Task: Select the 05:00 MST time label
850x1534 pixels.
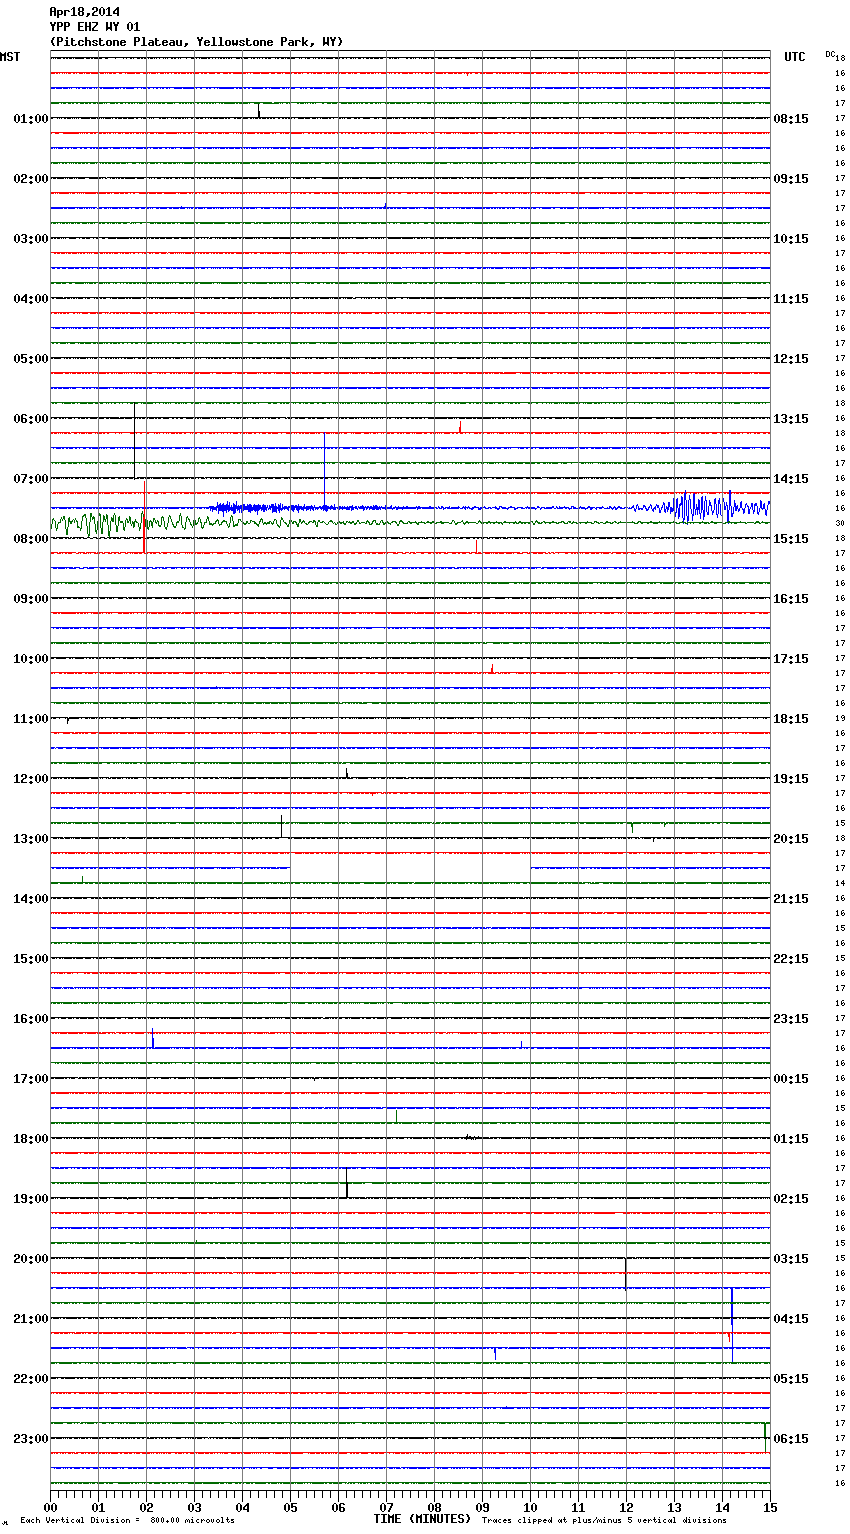Action: [x=30, y=359]
